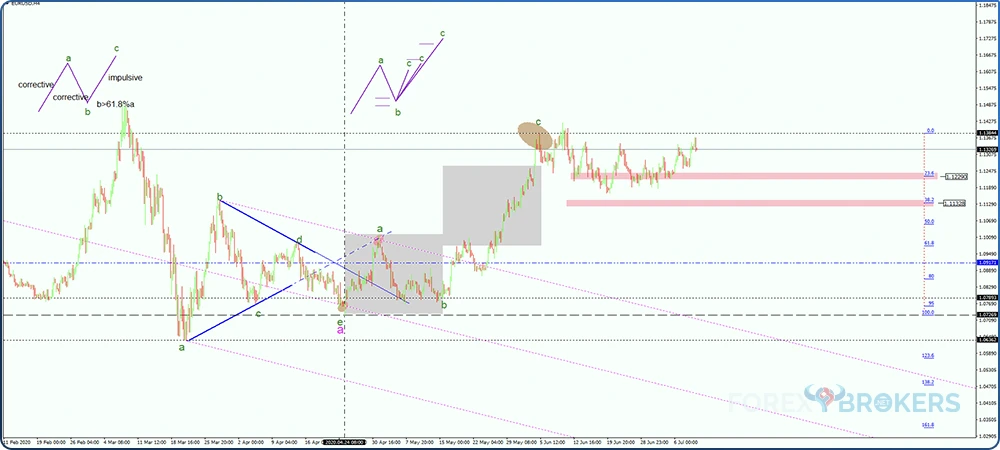The width and height of the screenshot is (1000, 450).
Task: Select the 'impulsive' text label
Action: [x=124, y=78]
